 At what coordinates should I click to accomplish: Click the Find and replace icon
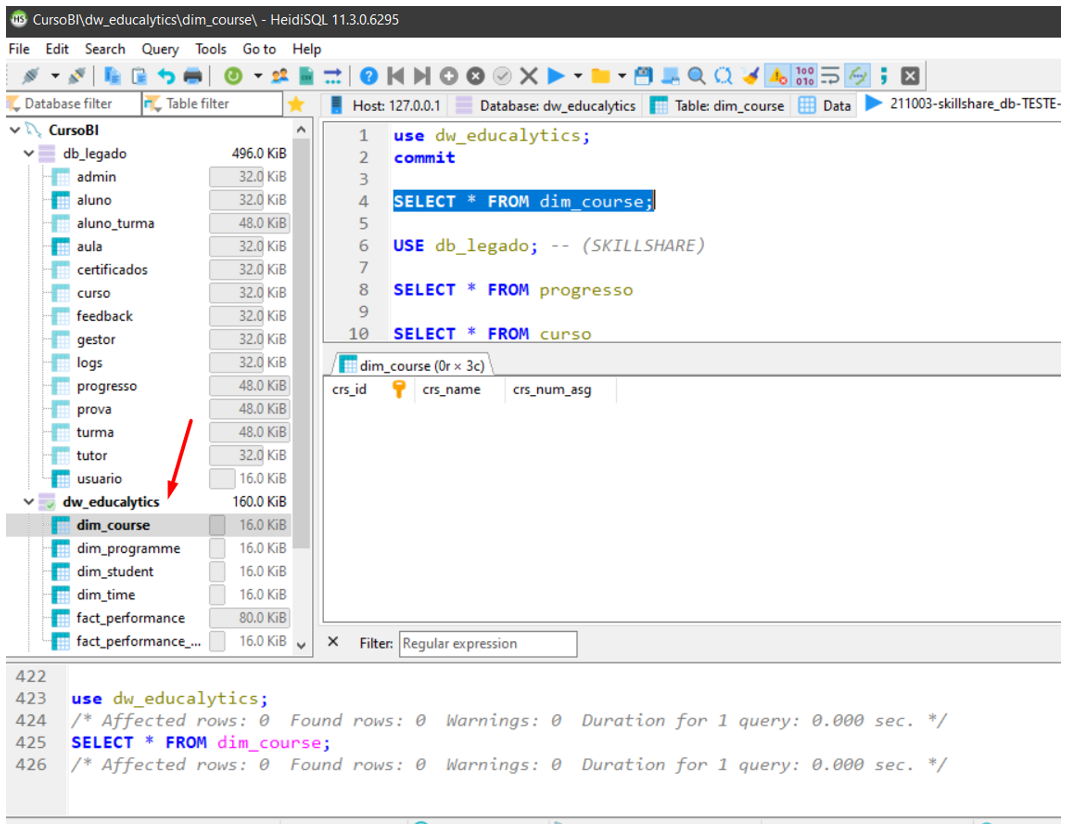point(723,76)
